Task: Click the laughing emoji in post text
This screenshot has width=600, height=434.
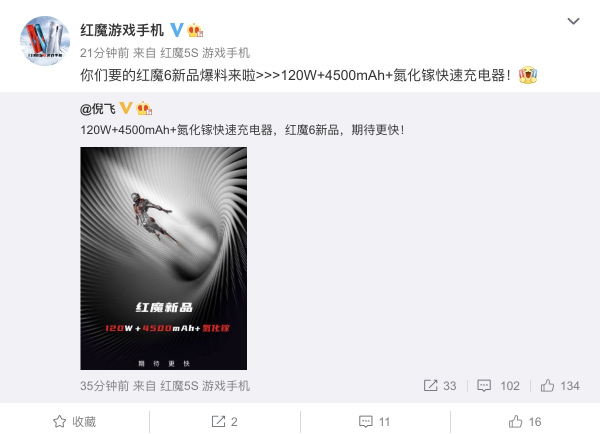Action: click(528, 75)
